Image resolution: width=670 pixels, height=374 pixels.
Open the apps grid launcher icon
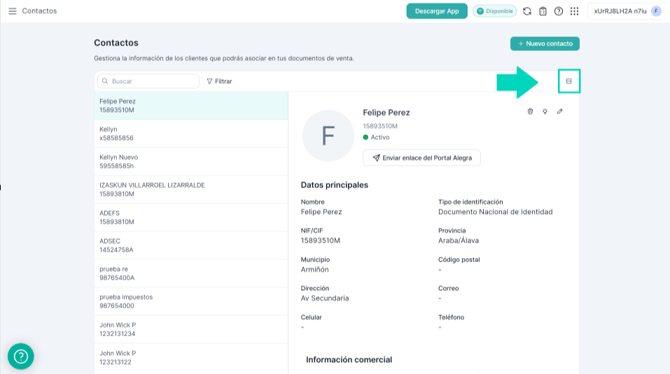[574, 11]
